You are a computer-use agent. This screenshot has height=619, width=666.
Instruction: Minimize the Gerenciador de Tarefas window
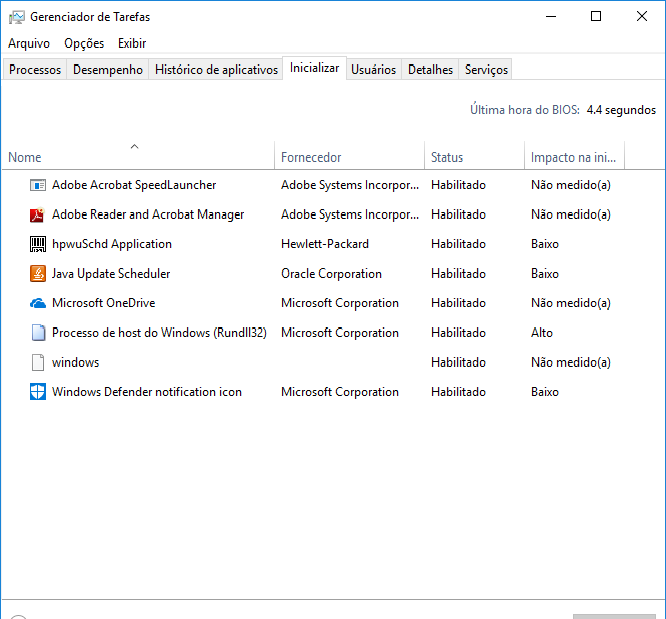(x=551, y=17)
